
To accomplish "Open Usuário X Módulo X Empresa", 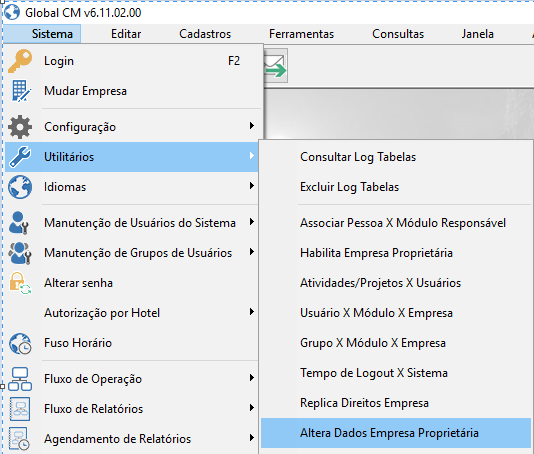I will (x=396, y=313).
